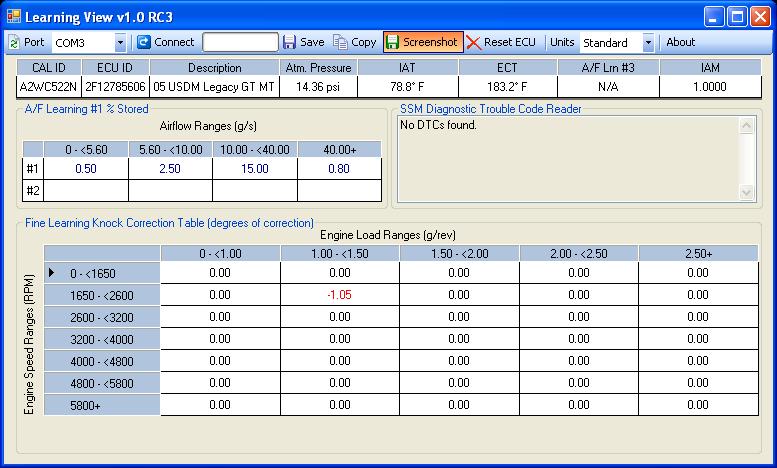Click the Screenshot button label
This screenshot has height=468, width=777.
430,42
